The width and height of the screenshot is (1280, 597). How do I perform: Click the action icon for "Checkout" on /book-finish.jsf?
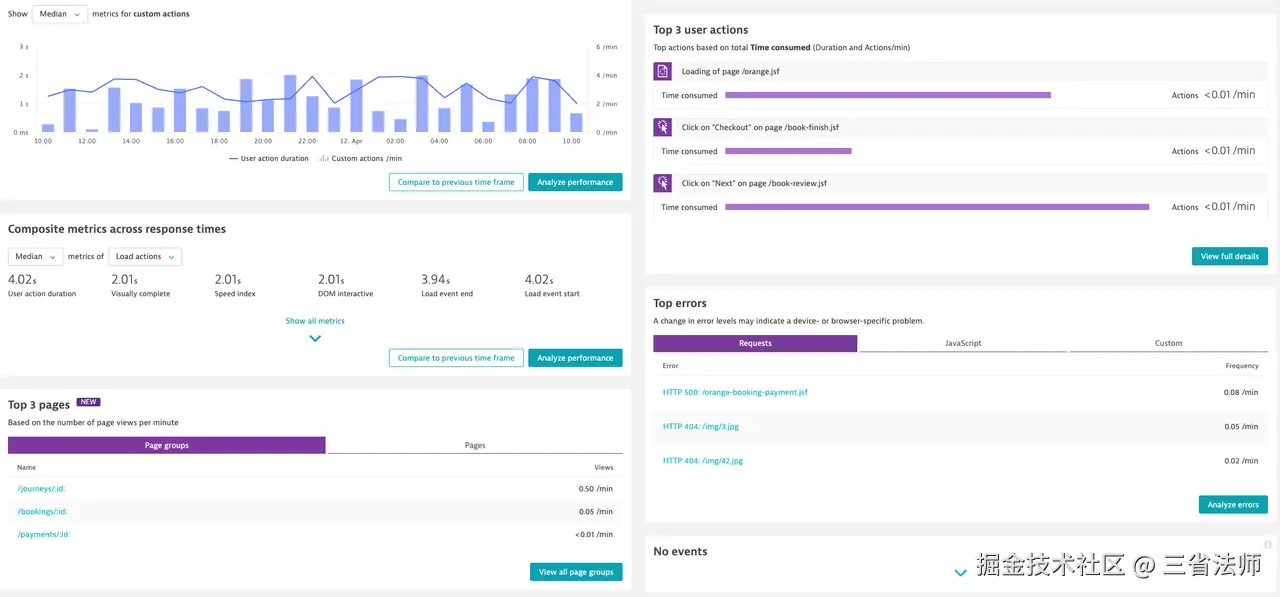(x=662, y=128)
